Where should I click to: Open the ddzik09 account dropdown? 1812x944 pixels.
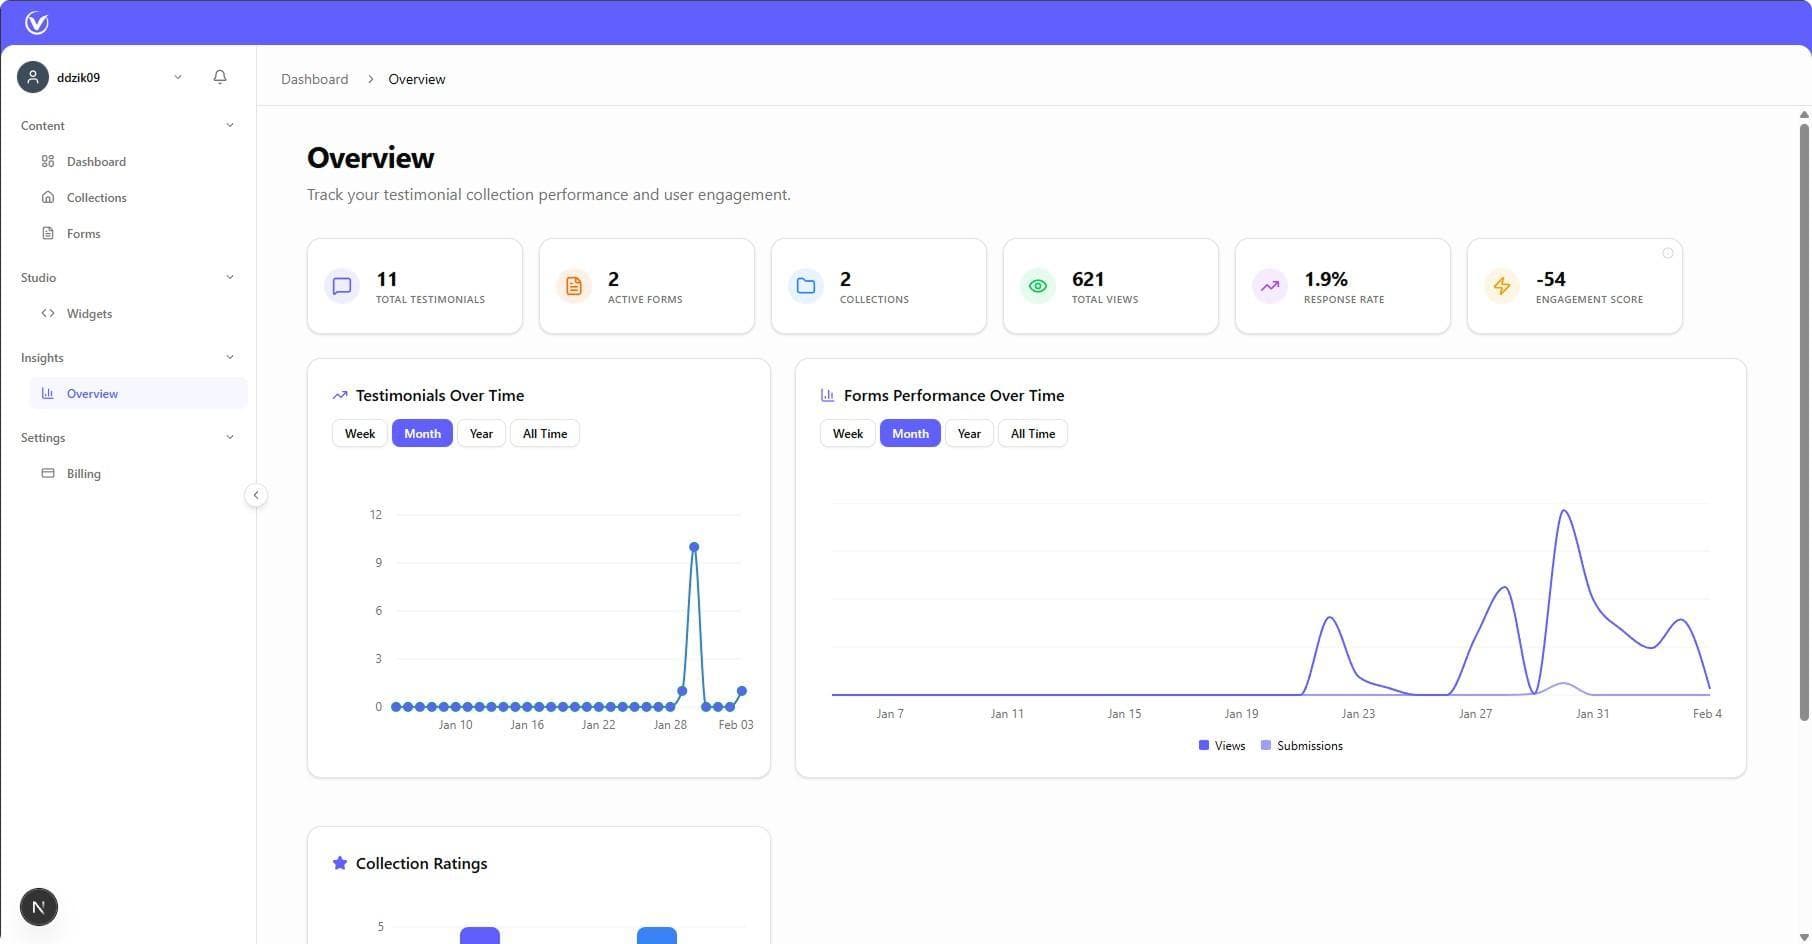pos(178,77)
